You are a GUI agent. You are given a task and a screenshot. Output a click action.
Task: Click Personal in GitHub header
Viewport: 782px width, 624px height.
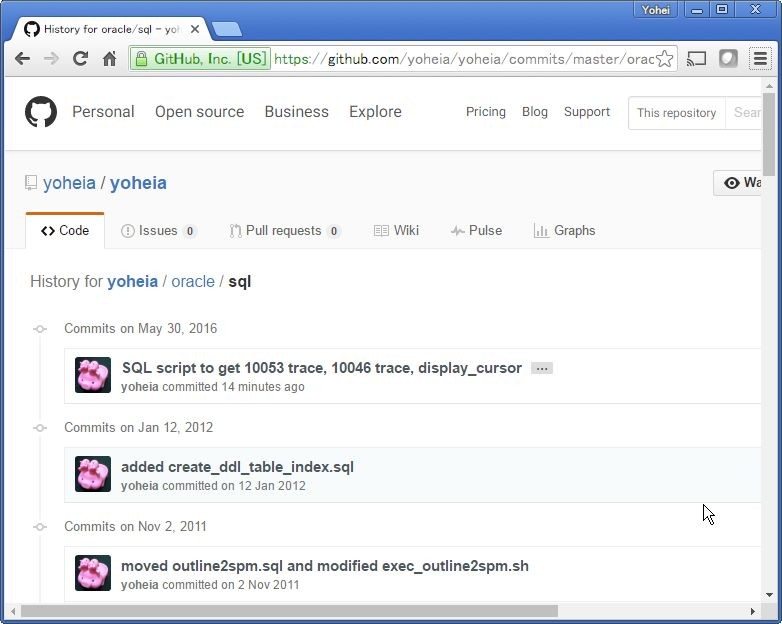(x=103, y=112)
